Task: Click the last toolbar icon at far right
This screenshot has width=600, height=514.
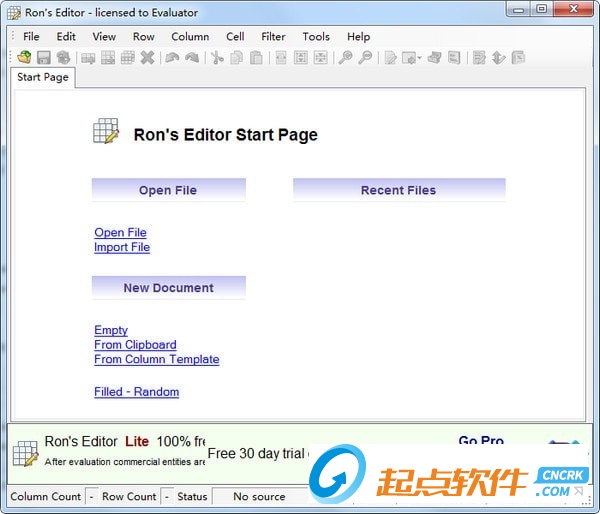Action: [x=518, y=58]
